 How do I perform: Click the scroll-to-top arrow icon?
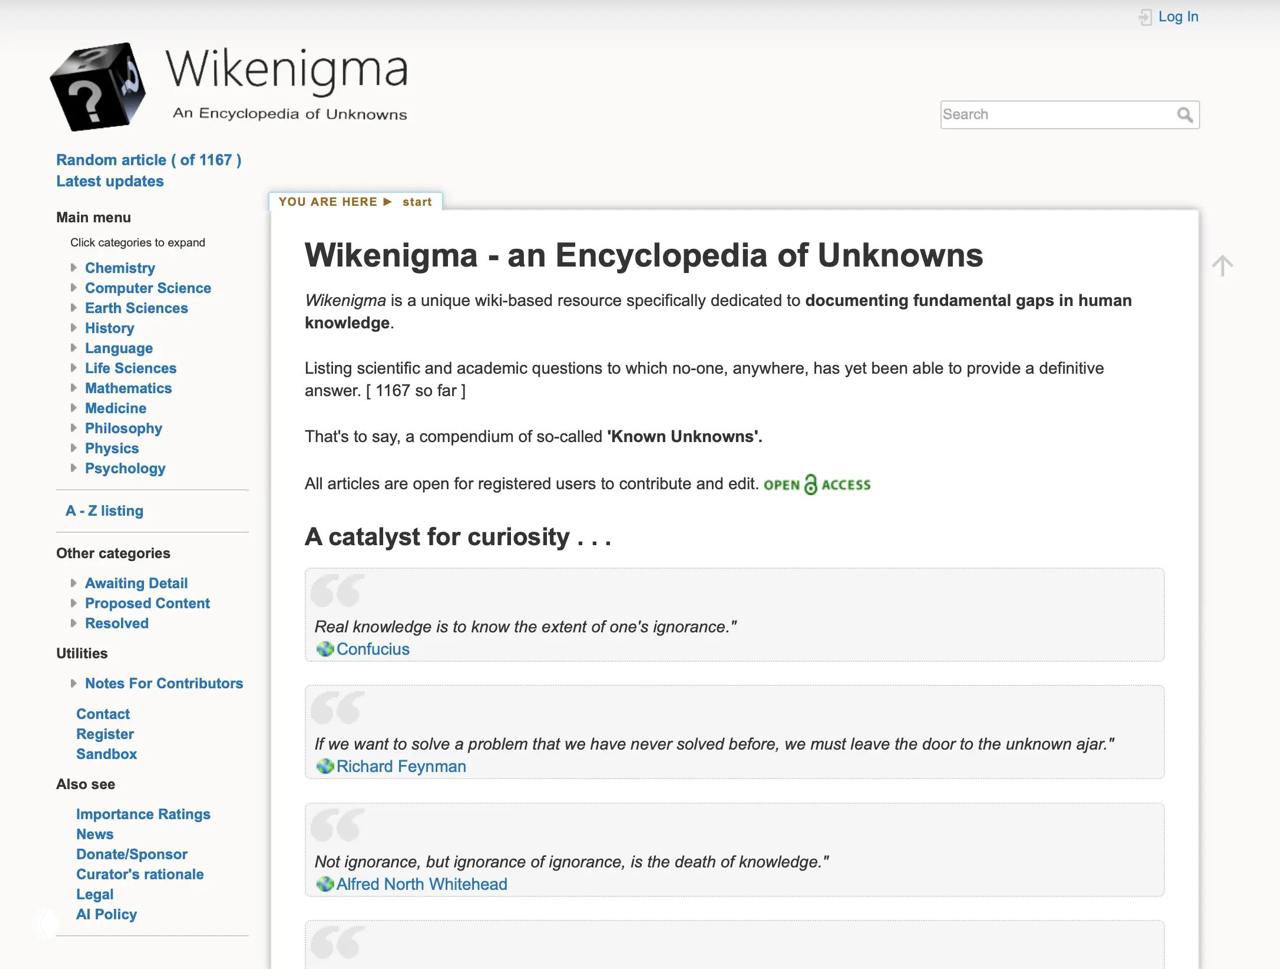pyautogui.click(x=1222, y=264)
